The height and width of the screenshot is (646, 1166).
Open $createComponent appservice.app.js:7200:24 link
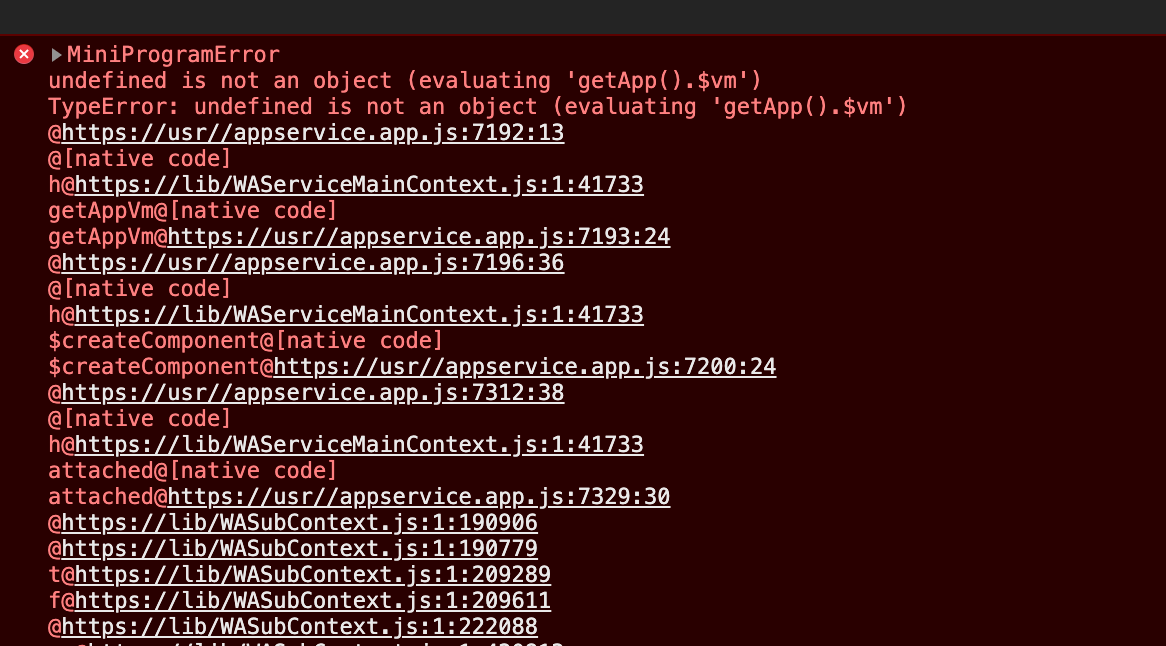click(x=525, y=366)
